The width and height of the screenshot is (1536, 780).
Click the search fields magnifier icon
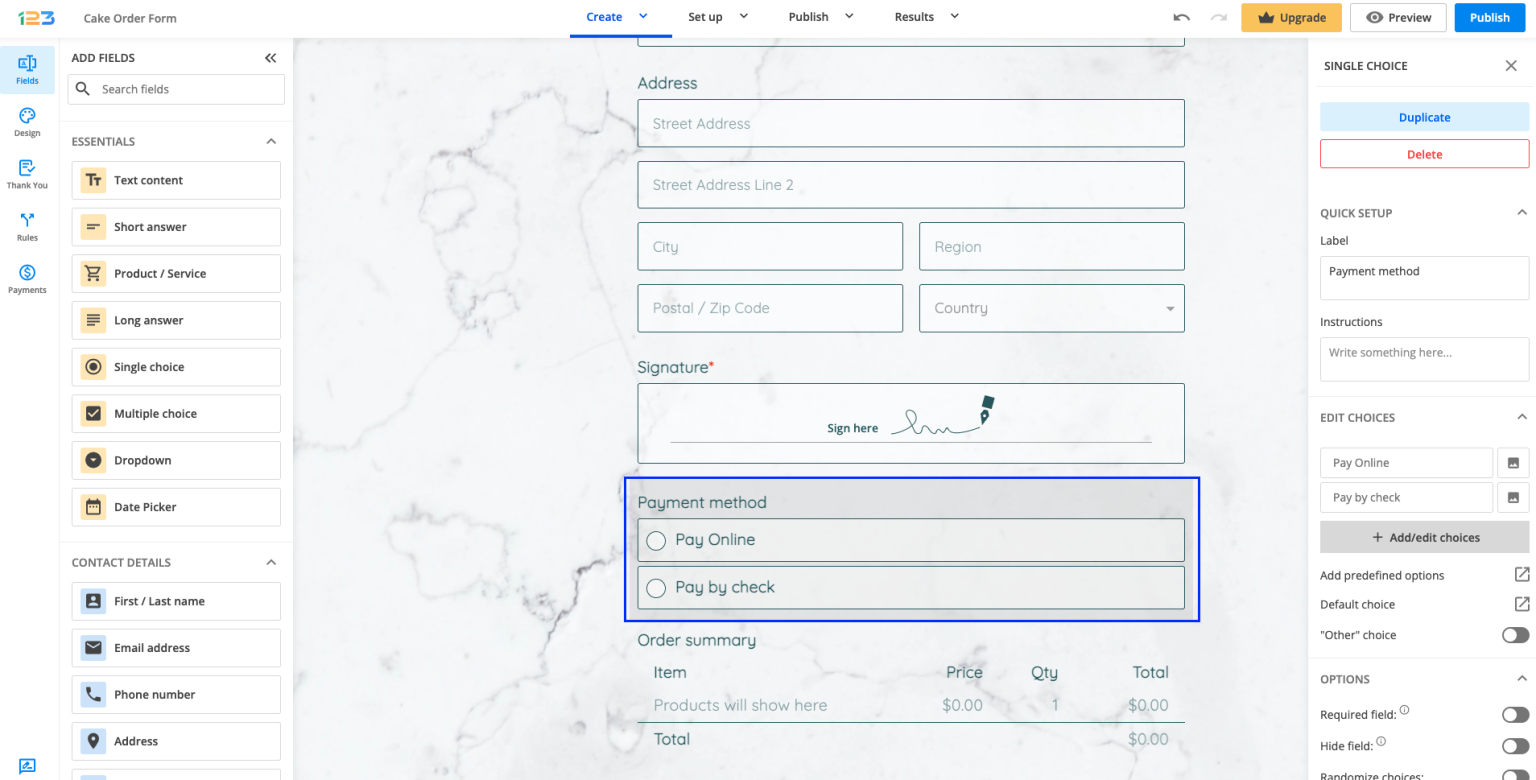coord(83,89)
